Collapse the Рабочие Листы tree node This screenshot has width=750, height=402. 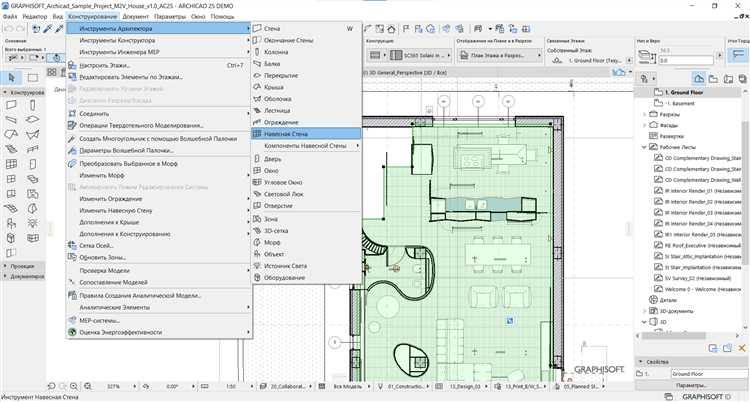(644, 147)
